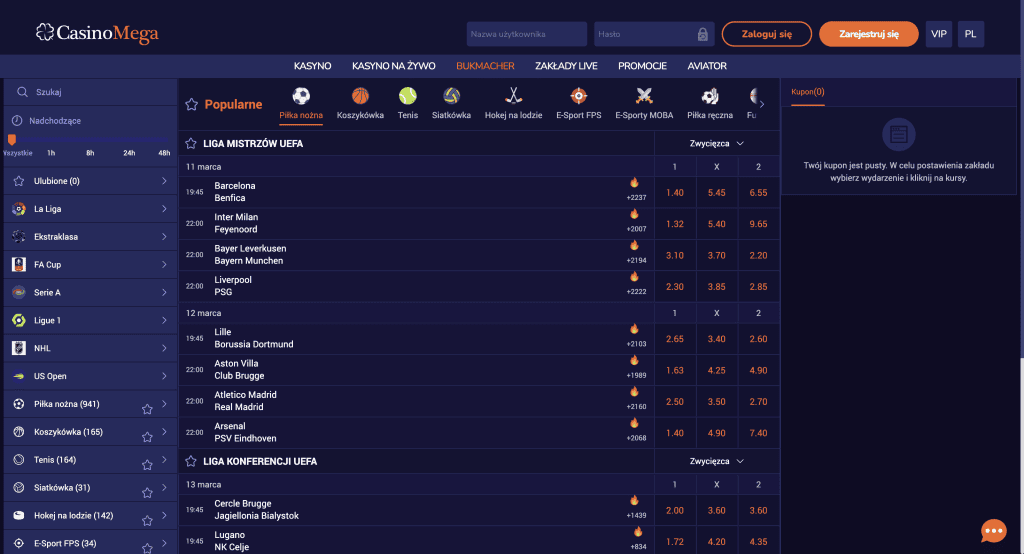This screenshot has height=554, width=1024.
Task: Click the Szukaj search field
Action: click(x=90, y=92)
